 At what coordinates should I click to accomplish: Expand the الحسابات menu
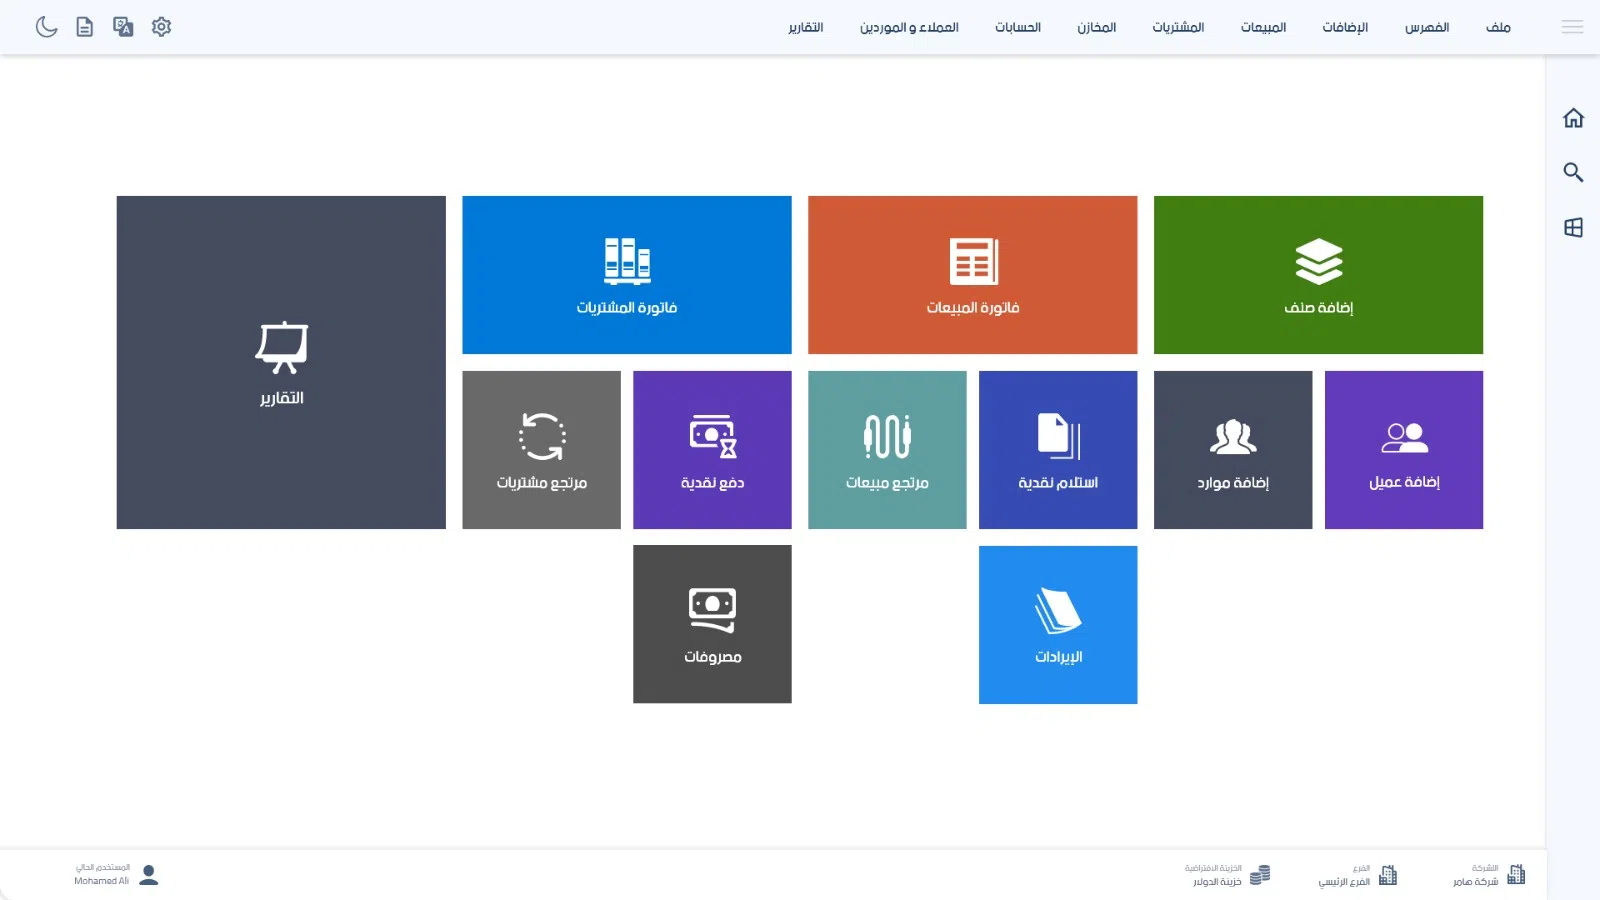[1017, 27]
